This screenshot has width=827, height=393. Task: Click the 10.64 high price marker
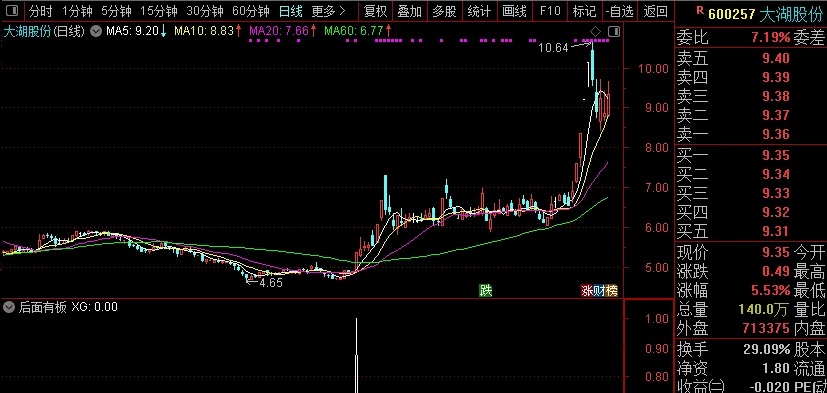[553, 48]
